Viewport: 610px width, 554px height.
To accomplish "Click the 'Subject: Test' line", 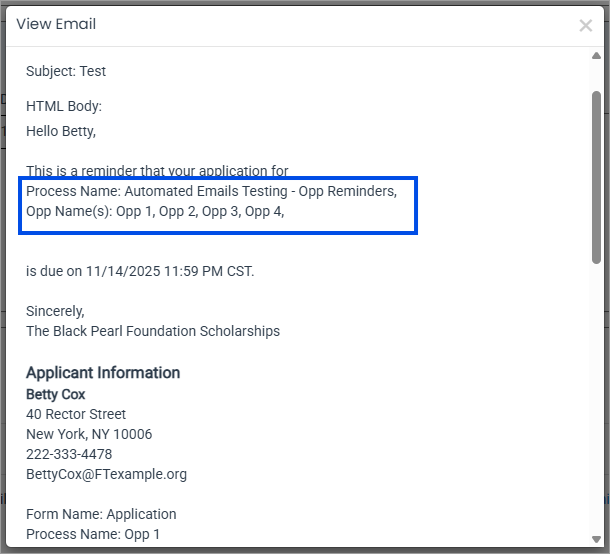I will pyautogui.click(x=66, y=71).
